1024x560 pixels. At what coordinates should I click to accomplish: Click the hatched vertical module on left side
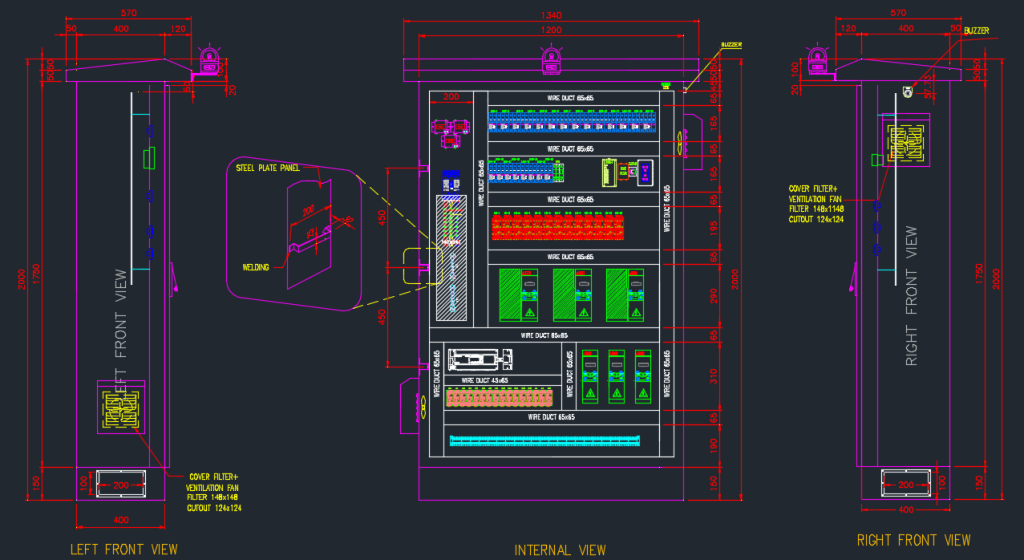pos(452,258)
